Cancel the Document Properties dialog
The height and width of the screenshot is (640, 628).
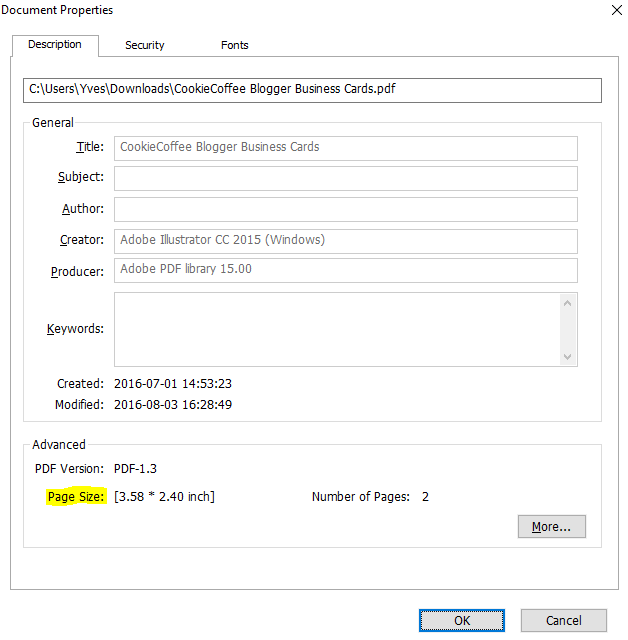[563, 620]
